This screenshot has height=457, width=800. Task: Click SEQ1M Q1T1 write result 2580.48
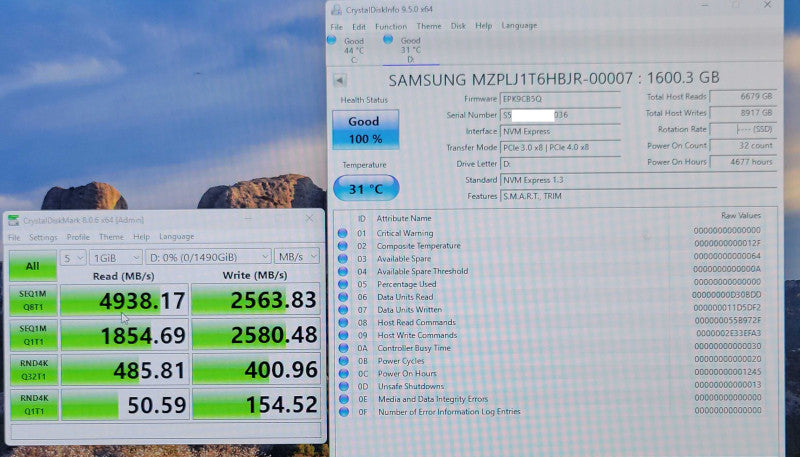[x=256, y=335]
